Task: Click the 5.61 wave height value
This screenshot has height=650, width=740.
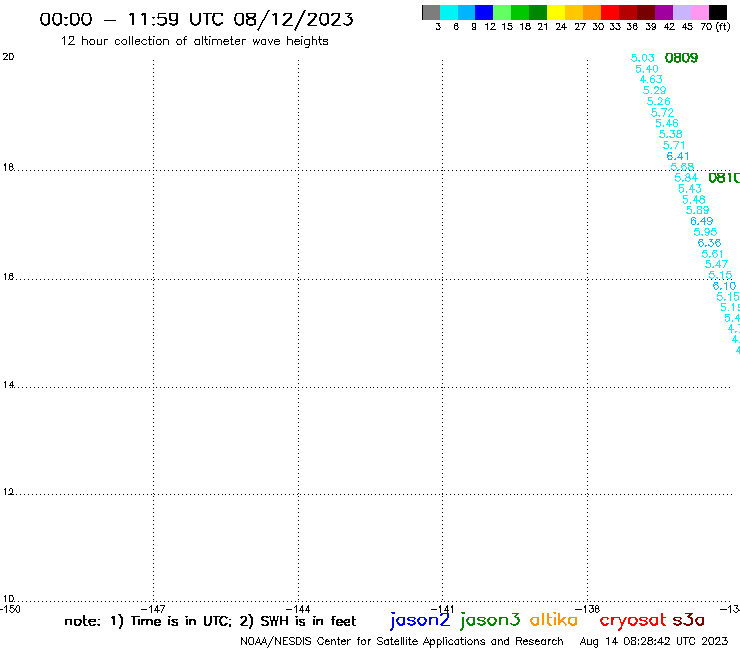Action: point(713,254)
